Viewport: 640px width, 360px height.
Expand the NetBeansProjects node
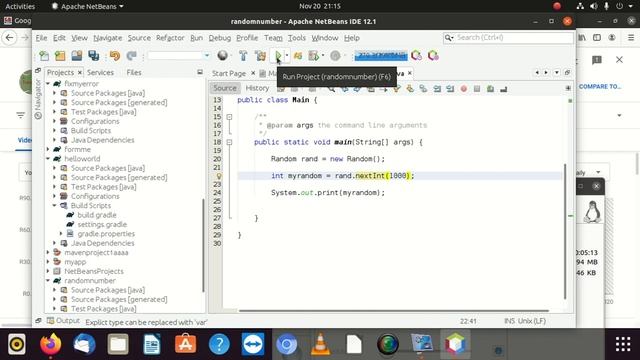click(48, 271)
